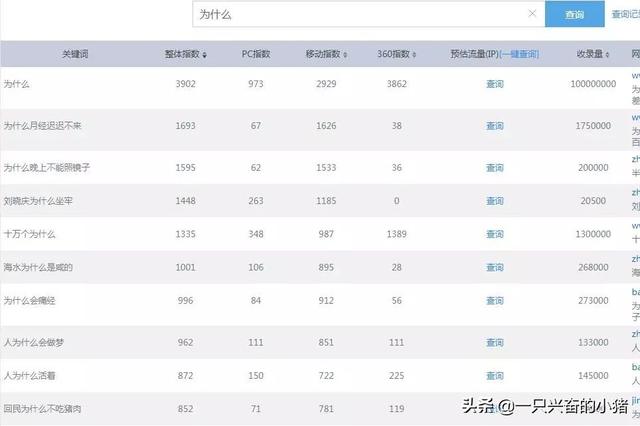Image resolution: width=640 pixels, height=426 pixels.
Task: Select keyword 刘晓庆为什么坐牢
Action: pos(38,201)
